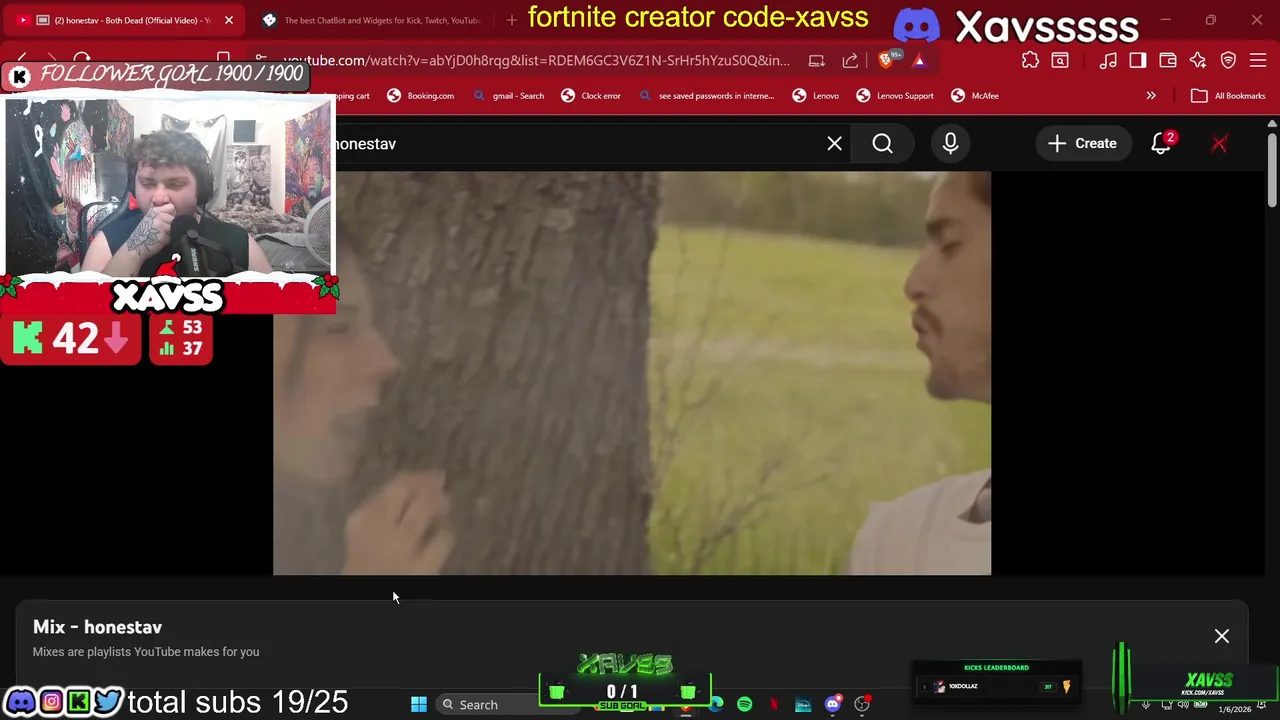Close the Mix - honestav panel
This screenshot has height=720, width=1280.
pos(1222,636)
